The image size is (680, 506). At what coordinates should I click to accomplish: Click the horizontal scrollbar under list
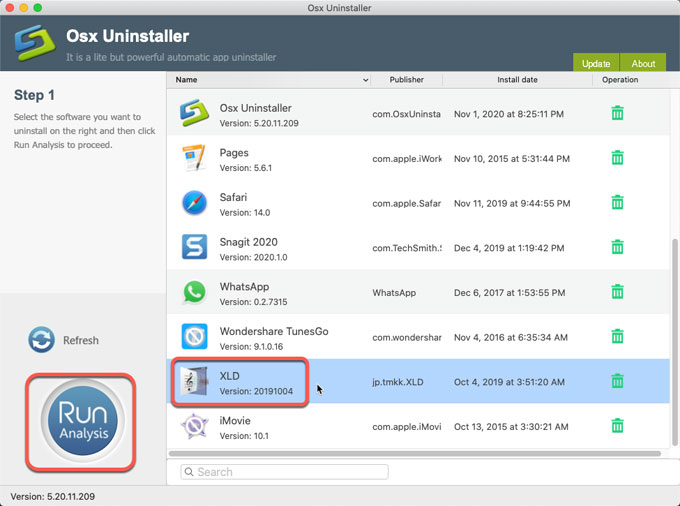click(415, 454)
